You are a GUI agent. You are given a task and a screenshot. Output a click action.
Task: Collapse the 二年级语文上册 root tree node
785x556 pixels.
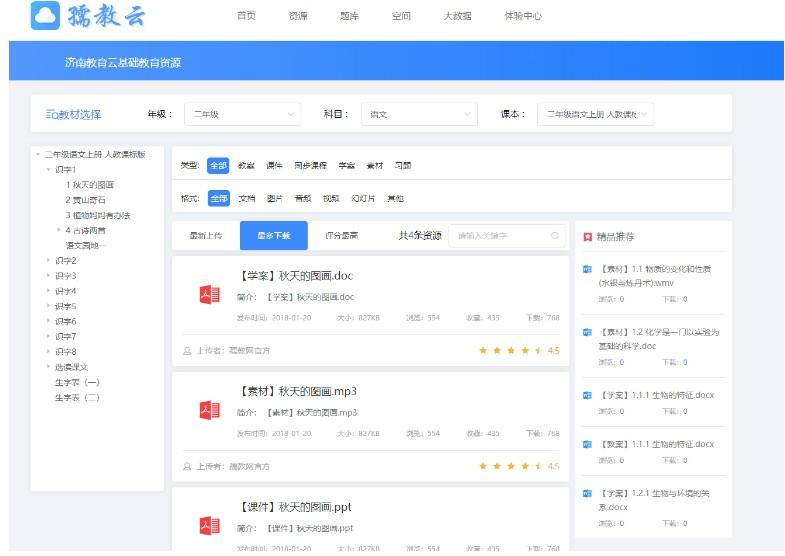38,154
